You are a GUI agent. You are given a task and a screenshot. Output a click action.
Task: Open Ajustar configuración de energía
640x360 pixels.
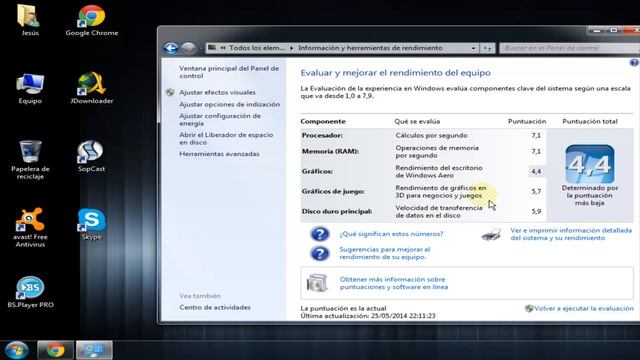click(x=220, y=120)
